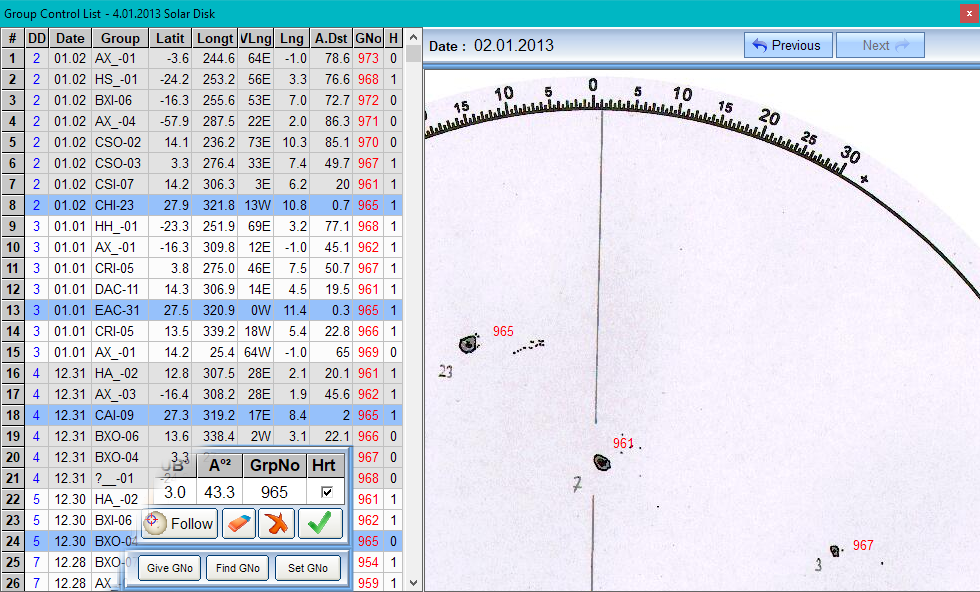This screenshot has width=980, height=592.
Task: Click GNo 973 in row 1
Action: coord(368,58)
